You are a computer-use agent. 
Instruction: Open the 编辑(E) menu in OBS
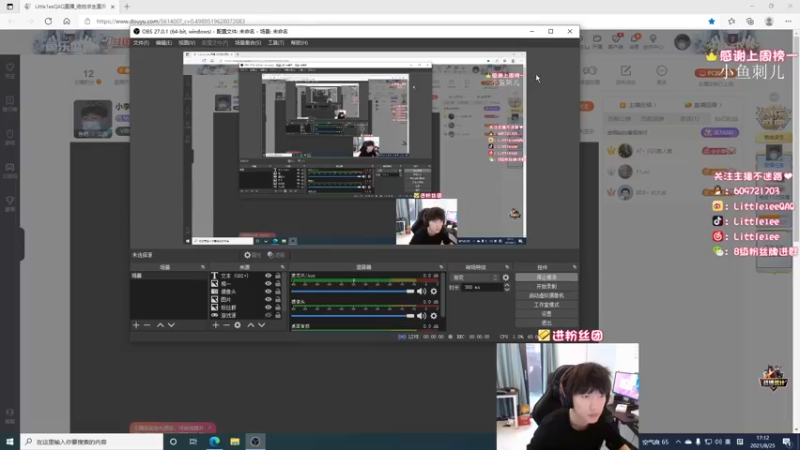click(164, 43)
